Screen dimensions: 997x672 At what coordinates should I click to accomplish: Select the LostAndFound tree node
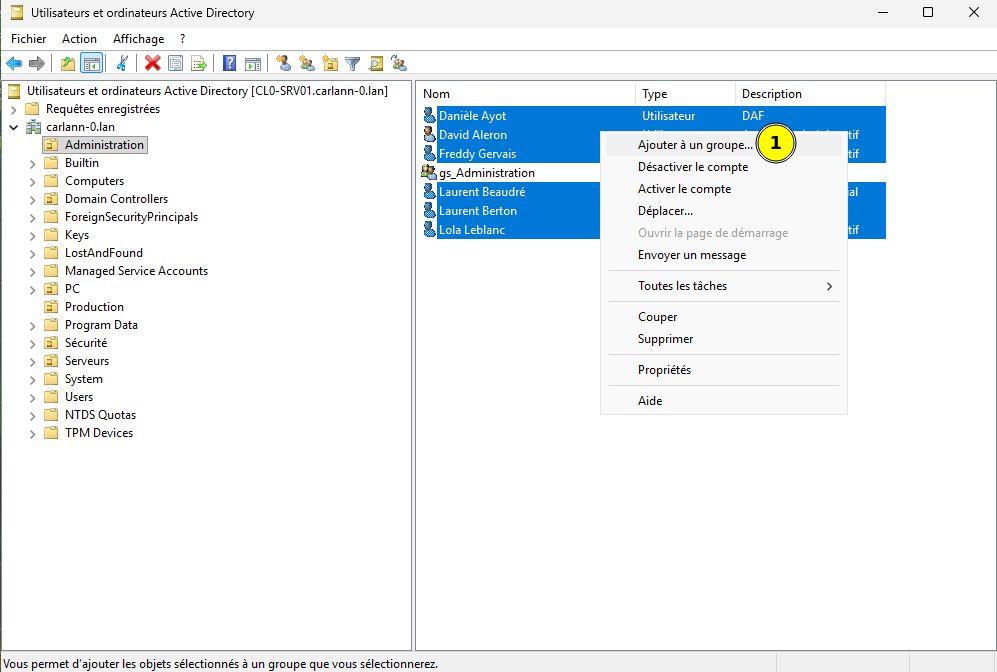pyautogui.click(x=104, y=253)
